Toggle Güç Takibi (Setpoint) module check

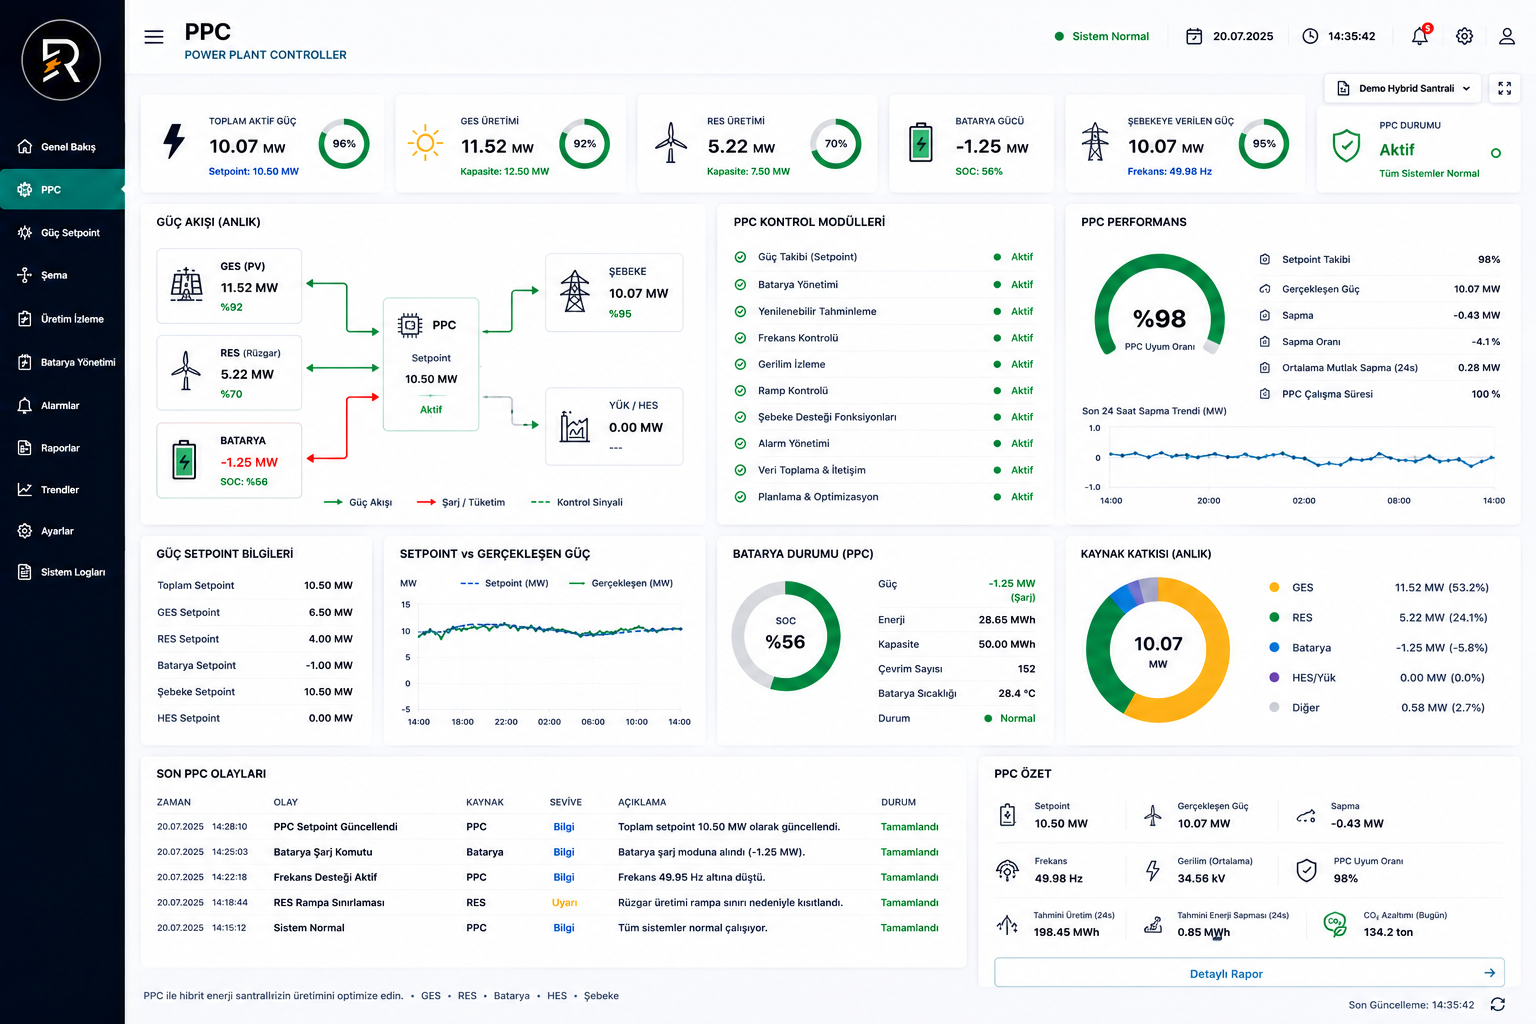click(x=740, y=257)
